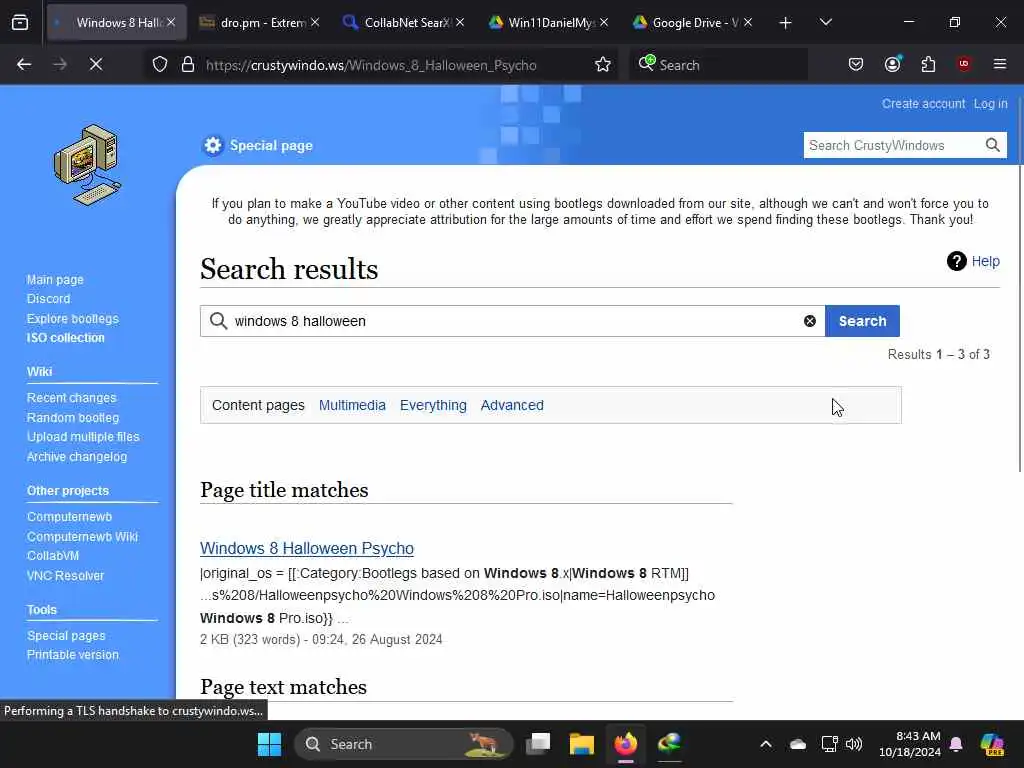Open clock showing 8:43 AM
The height and width of the screenshot is (768, 1024).
(910, 744)
